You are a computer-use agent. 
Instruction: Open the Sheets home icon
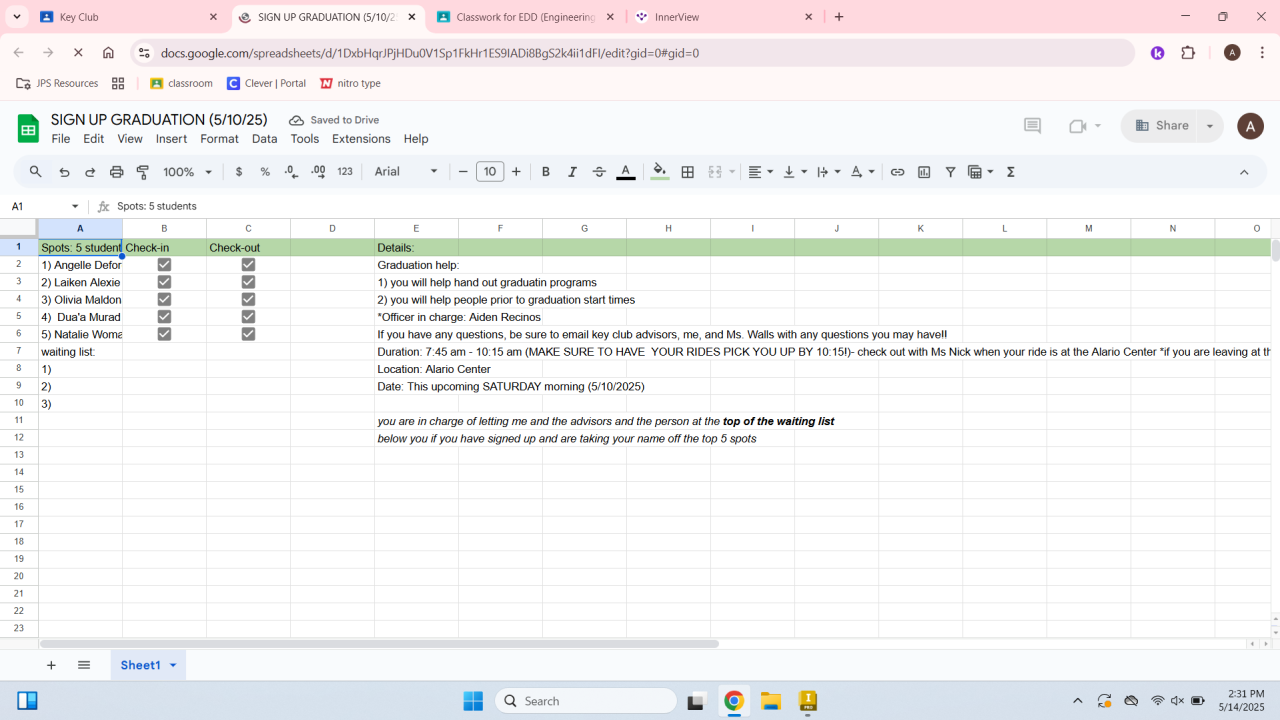click(28, 128)
